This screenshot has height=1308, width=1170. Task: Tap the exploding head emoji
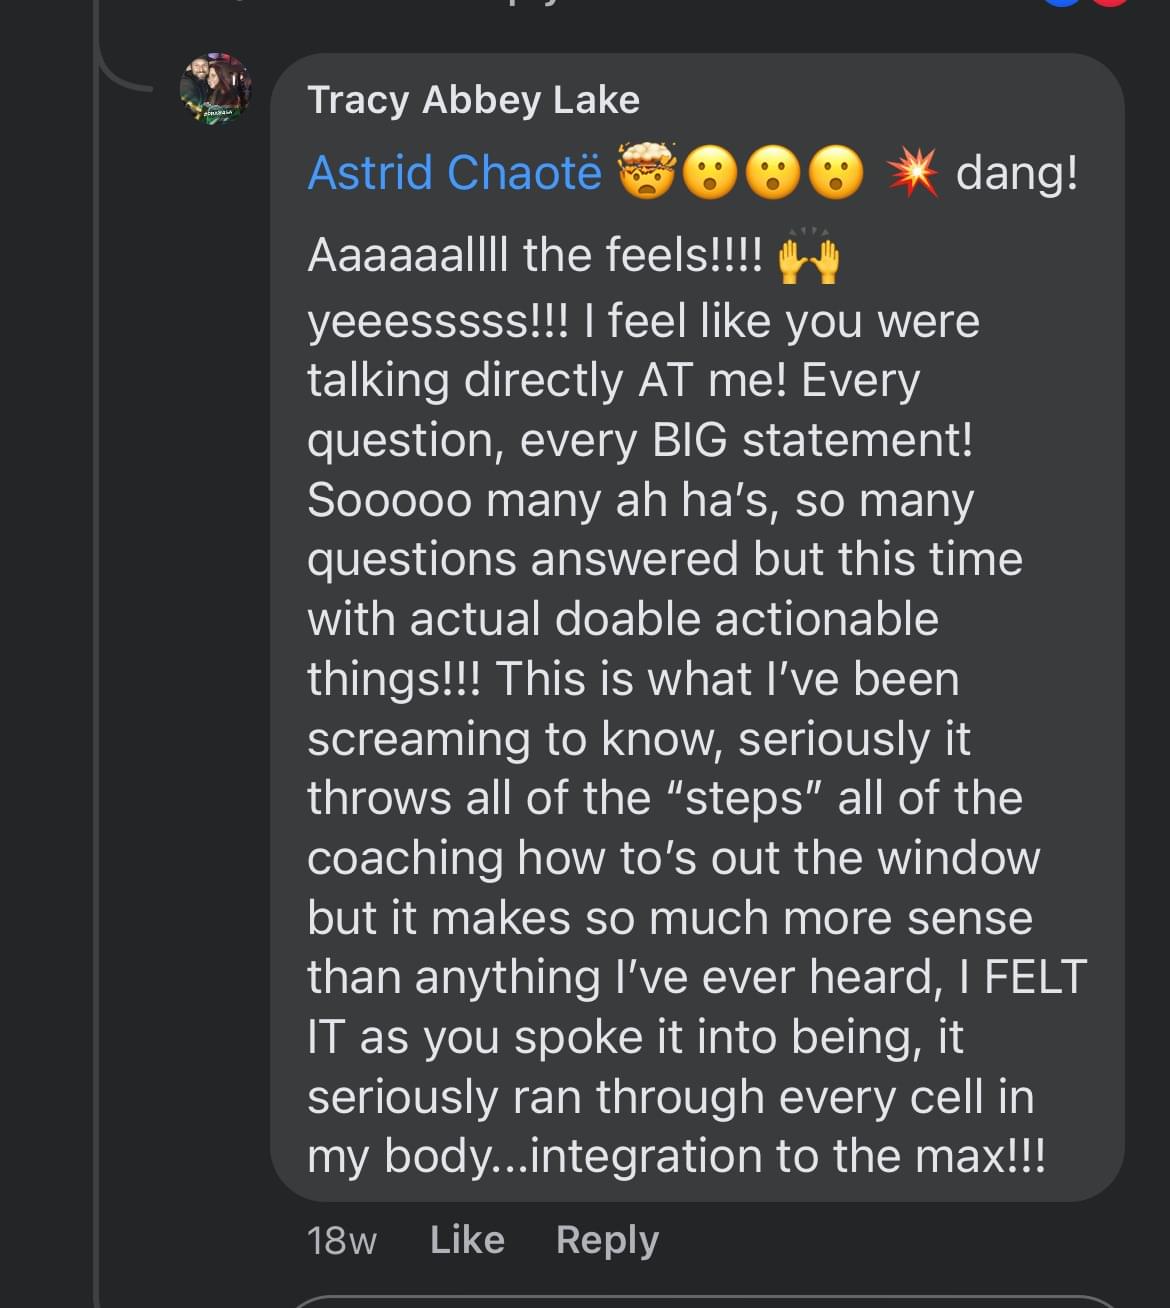[x=648, y=171]
